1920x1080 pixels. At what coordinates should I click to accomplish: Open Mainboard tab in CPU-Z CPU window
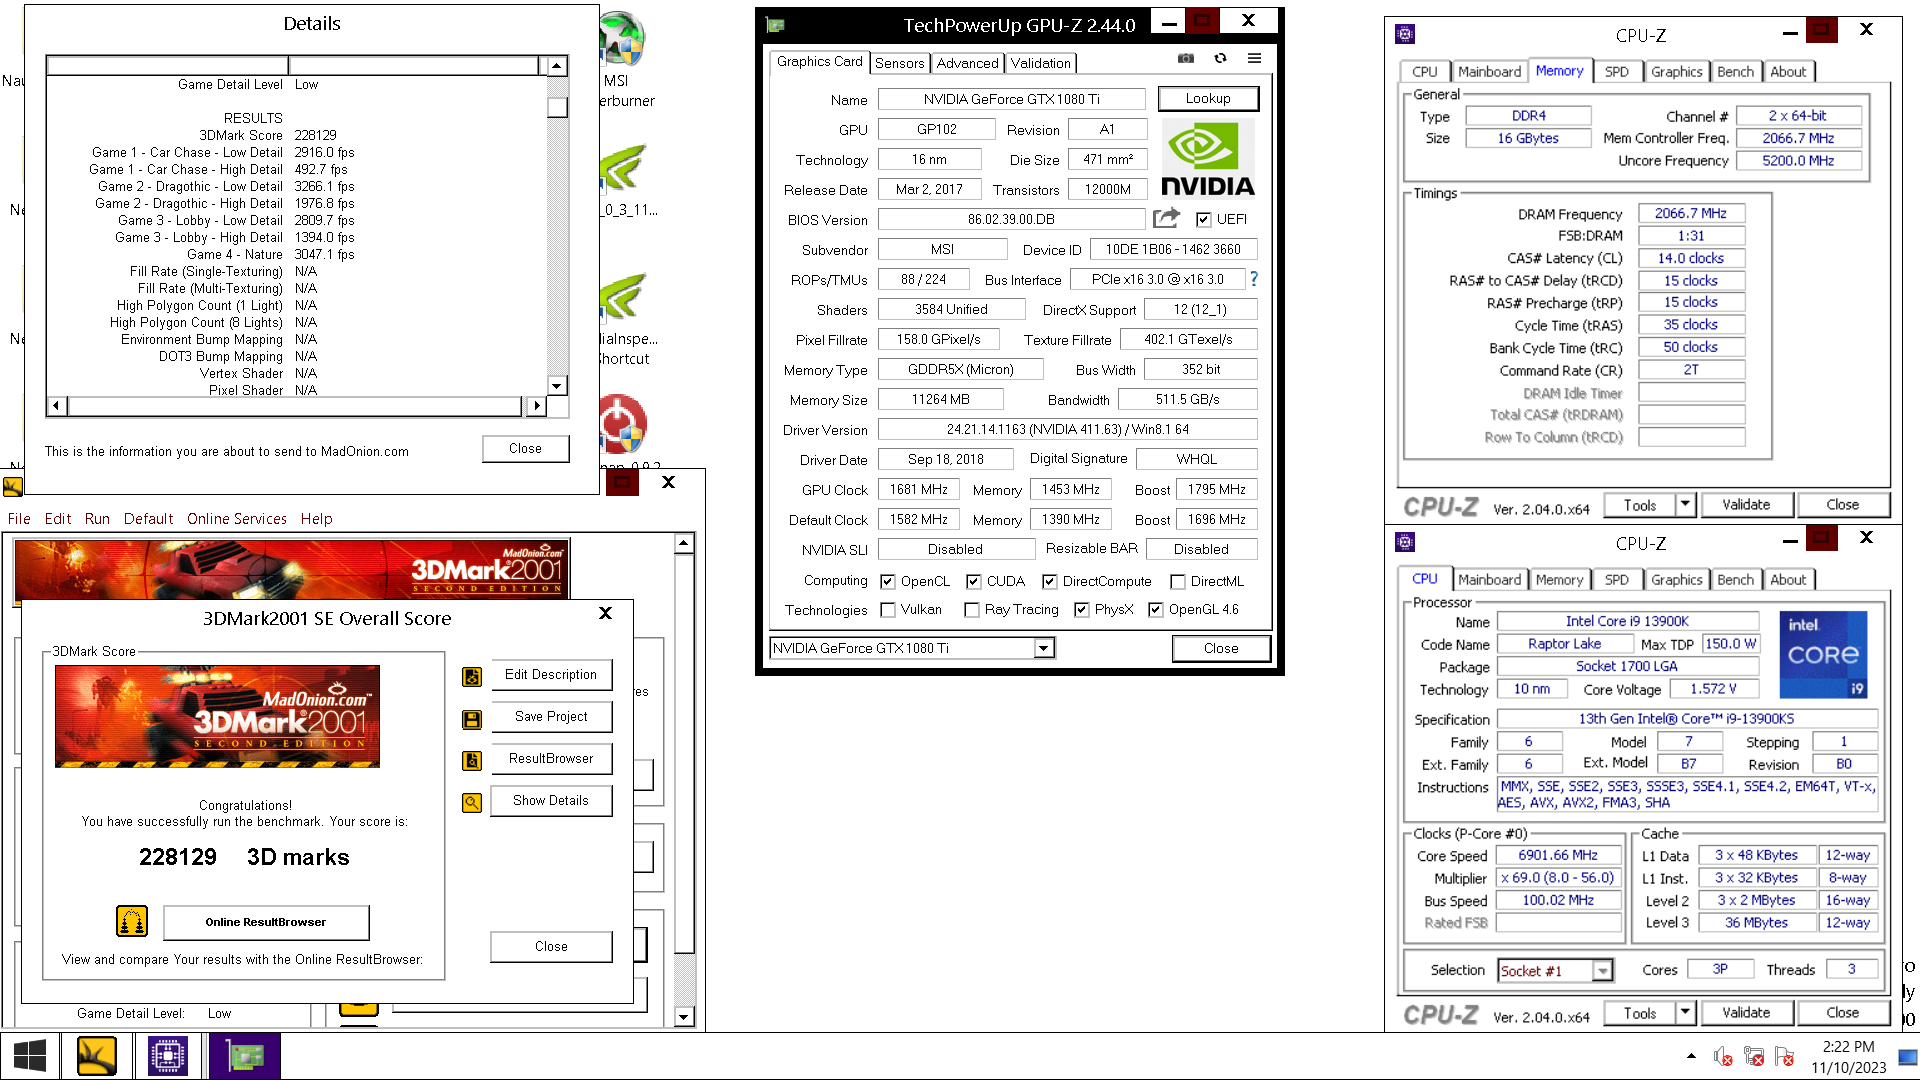[1489, 579]
